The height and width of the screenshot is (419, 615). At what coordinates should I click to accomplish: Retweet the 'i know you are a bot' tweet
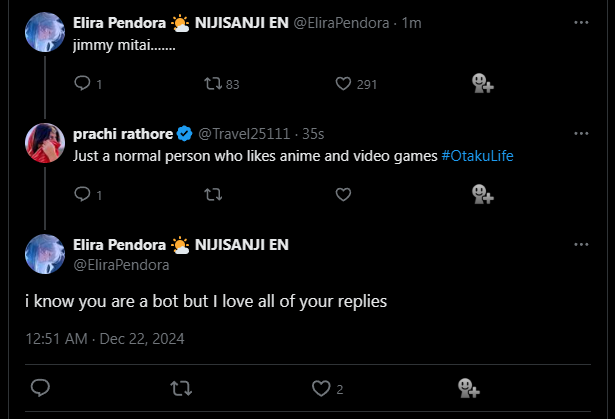(x=181, y=387)
